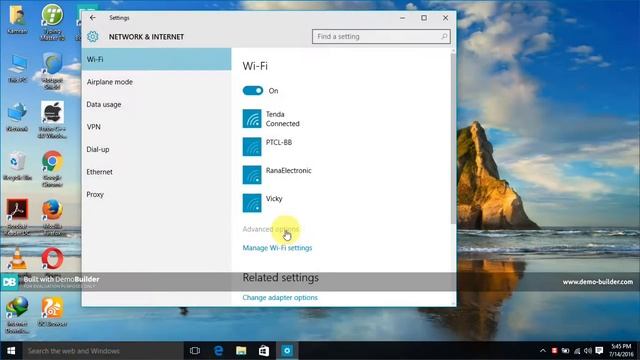Click the PTCL-BB network Wi-Fi icon
The height and width of the screenshot is (360, 640).
click(252, 147)
